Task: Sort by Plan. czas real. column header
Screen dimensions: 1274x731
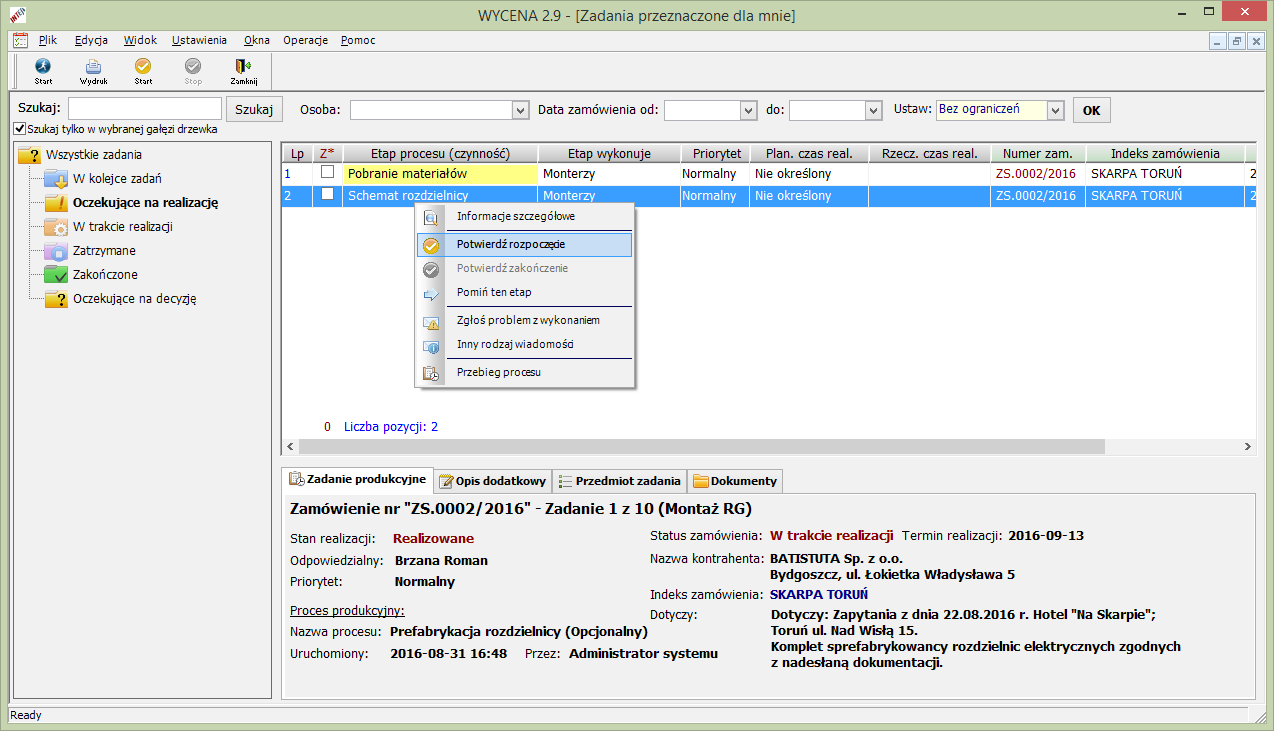Action: pos(810,153)
